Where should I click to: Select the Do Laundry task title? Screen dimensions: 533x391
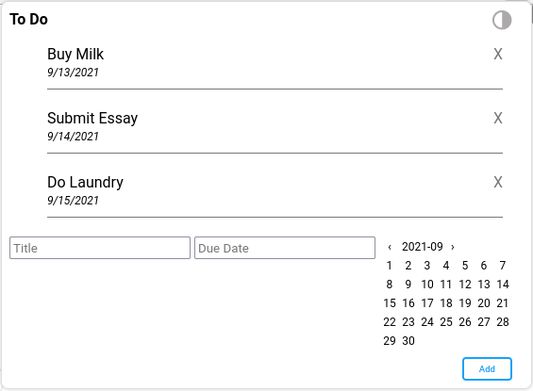point(85,182)
